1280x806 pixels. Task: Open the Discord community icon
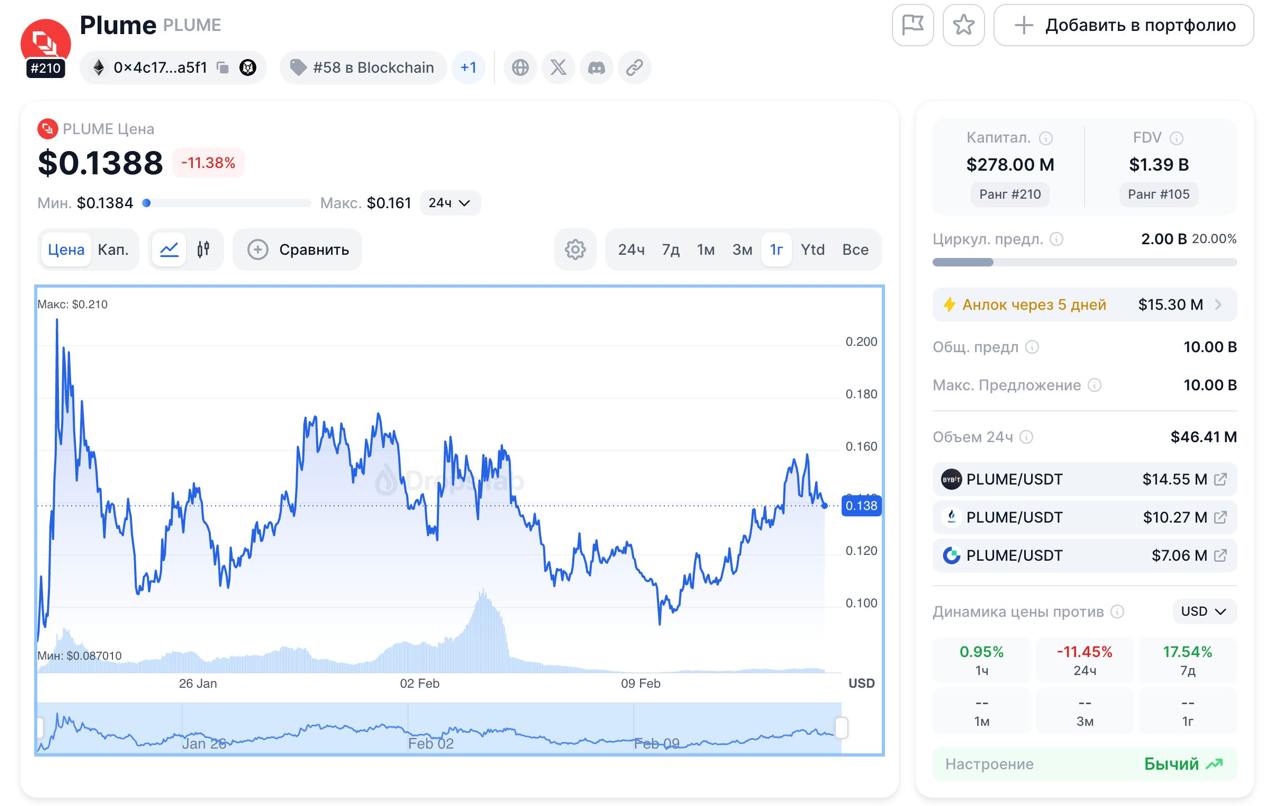coord(596,68)
